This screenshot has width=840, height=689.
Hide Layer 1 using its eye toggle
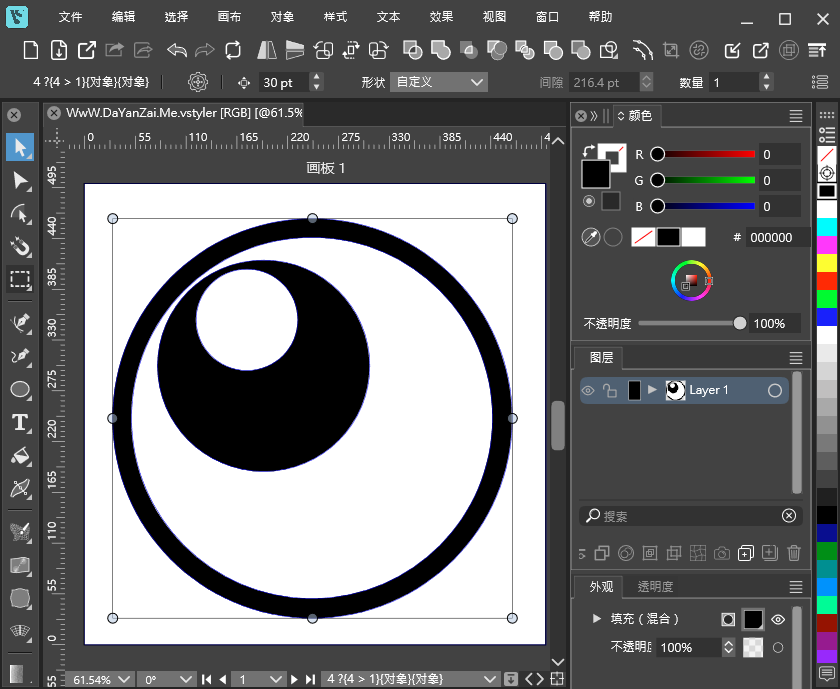coord(589,390)
